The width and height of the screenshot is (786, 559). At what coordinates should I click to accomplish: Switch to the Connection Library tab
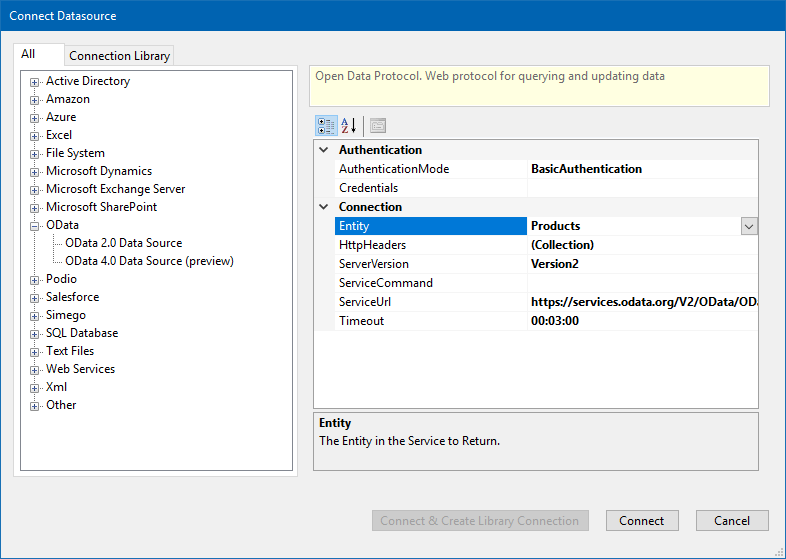point(119,56)
